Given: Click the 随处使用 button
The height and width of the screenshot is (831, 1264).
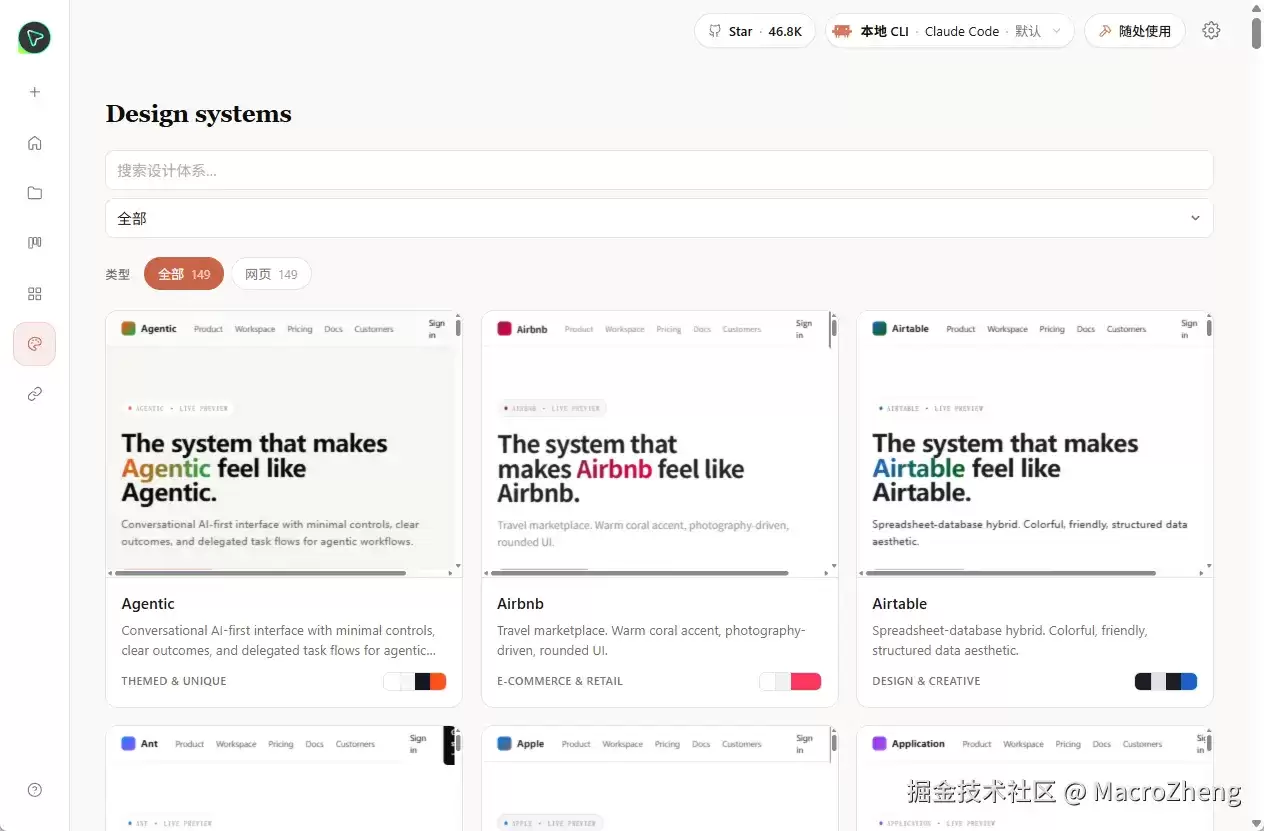Looking at the screenshot, I should (x=1135, y=31).
